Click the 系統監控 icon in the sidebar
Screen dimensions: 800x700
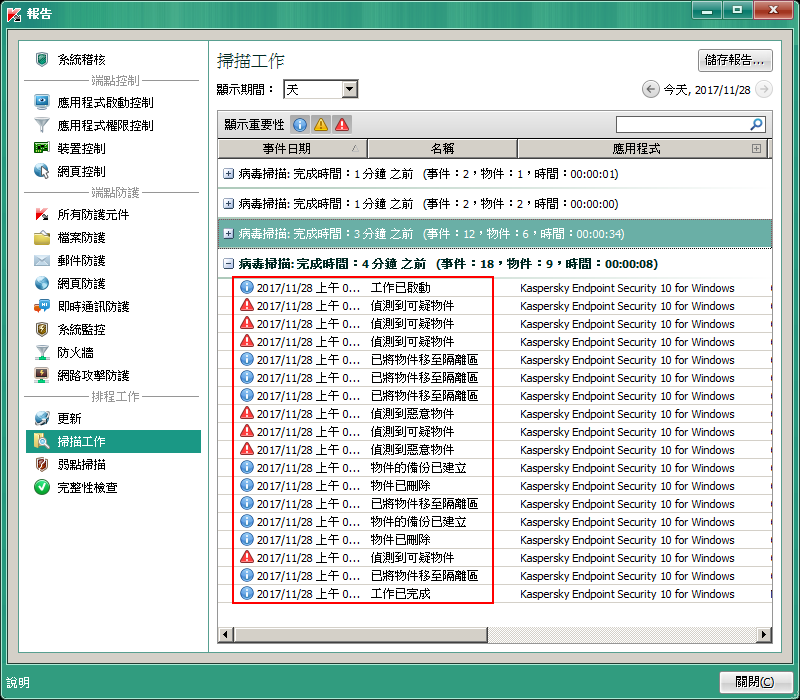point(42,329)
